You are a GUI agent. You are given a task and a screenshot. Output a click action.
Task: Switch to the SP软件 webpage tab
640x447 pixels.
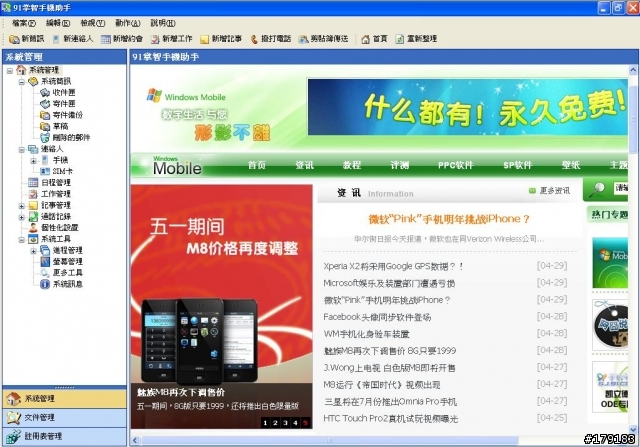click(x=518, y=165)
